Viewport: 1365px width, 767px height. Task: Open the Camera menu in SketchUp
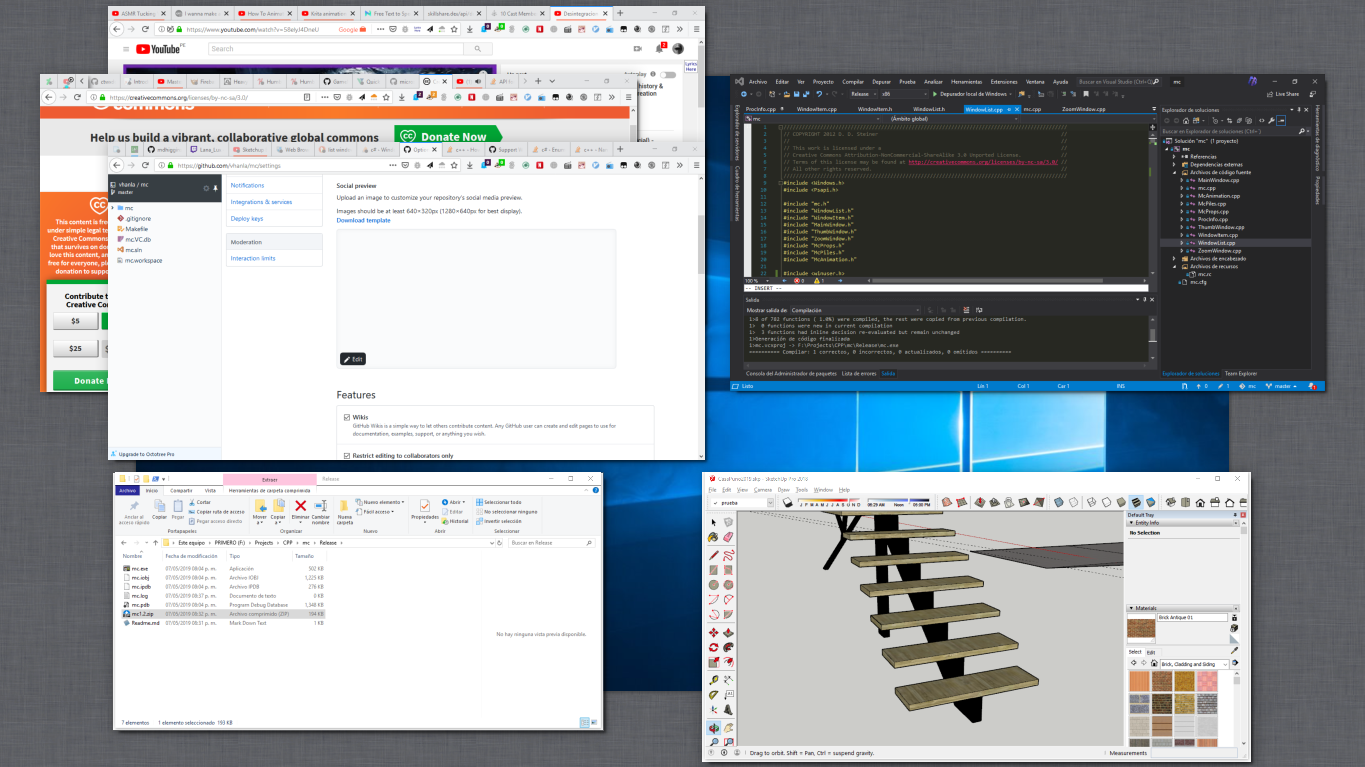(x=763, y=490)
